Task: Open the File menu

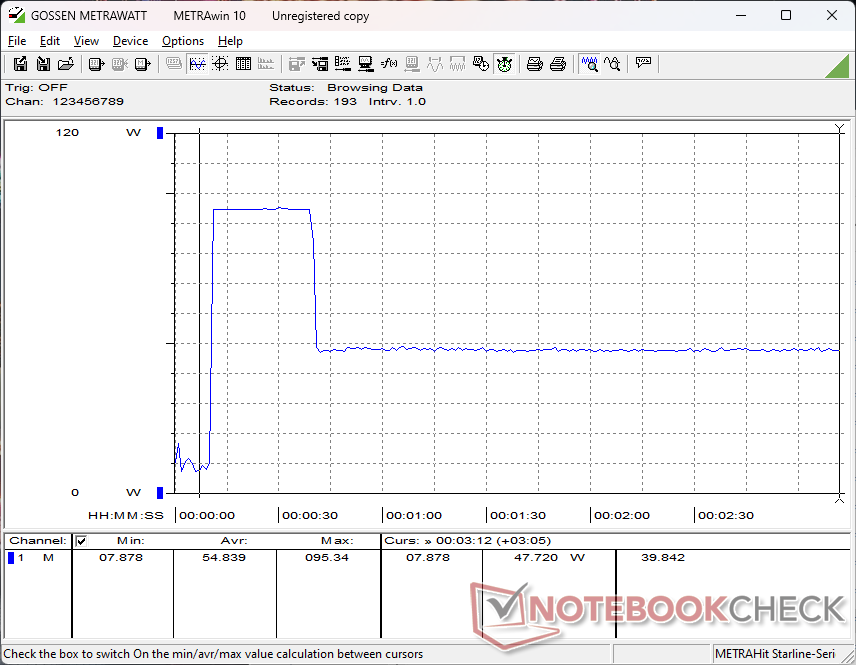Action: (x=17, y=41)
